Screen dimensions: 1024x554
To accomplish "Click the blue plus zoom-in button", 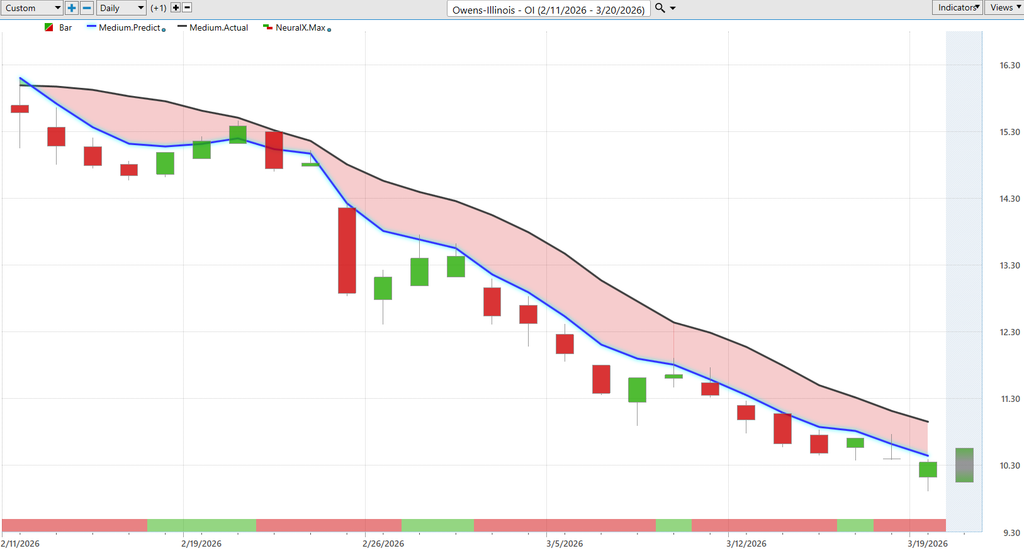I will coord(72,8).
